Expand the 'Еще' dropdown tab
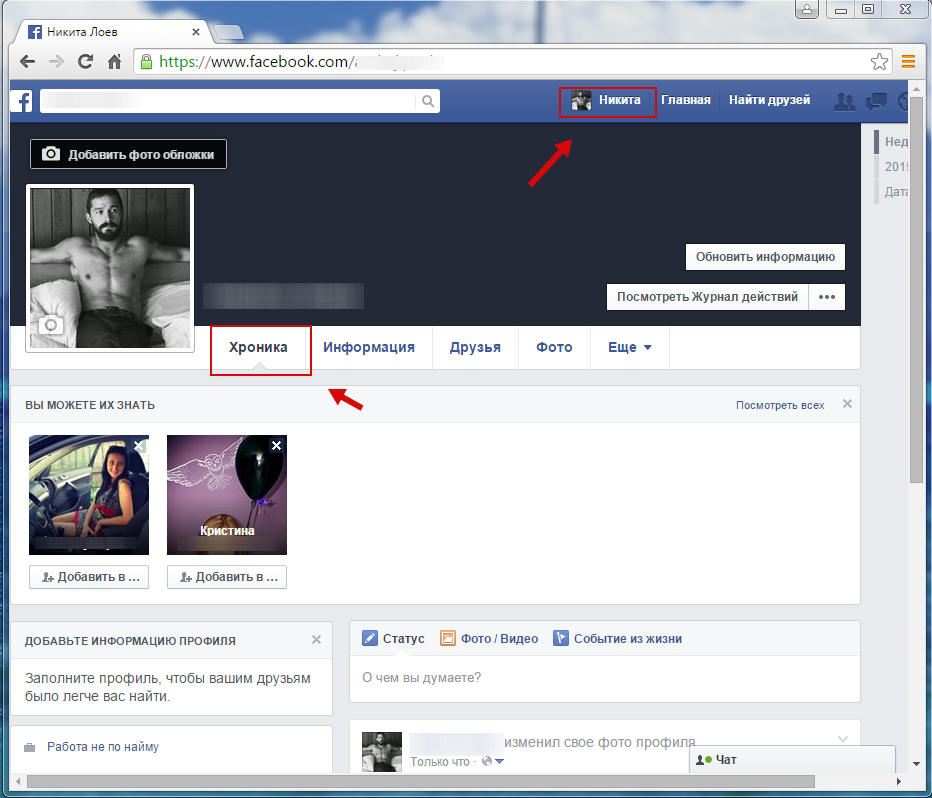Screen dimensions: 932x798 coord(630,348)
